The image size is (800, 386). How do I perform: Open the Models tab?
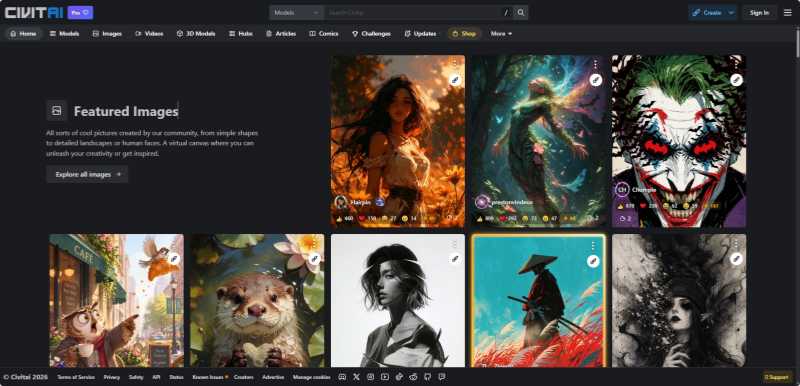(64, 34)
